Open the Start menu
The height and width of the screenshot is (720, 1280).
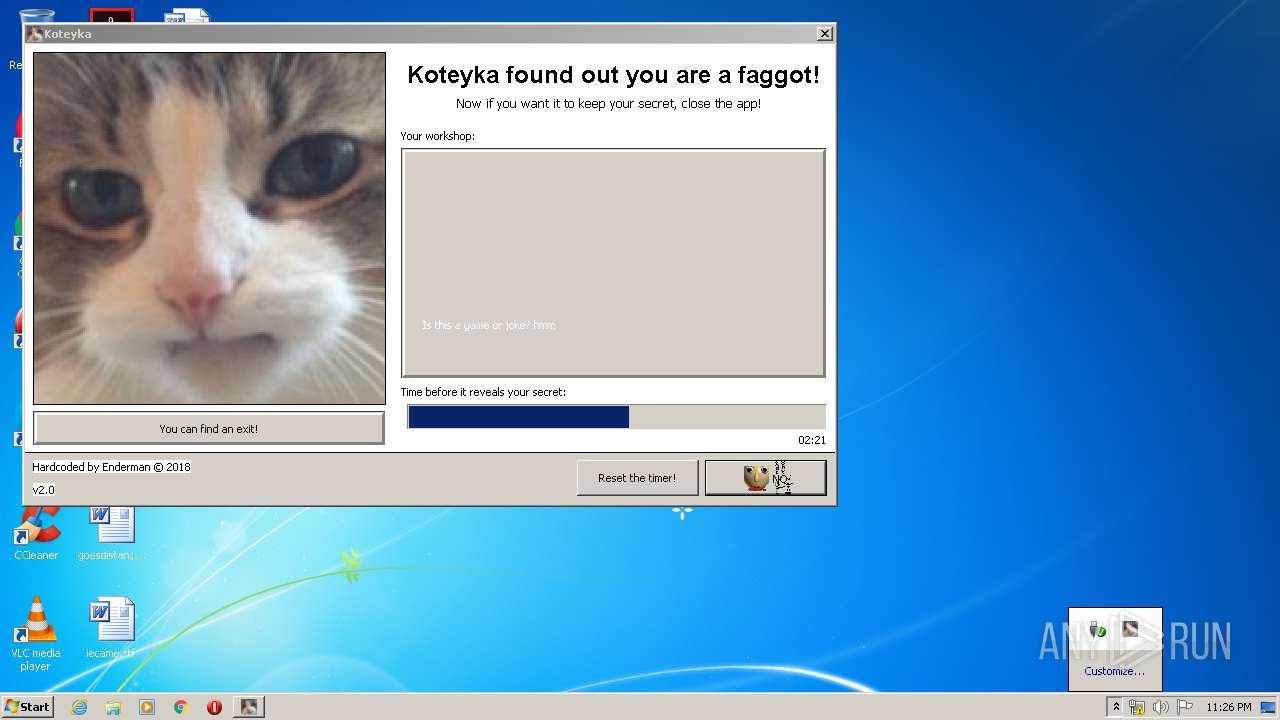(27, 707)
